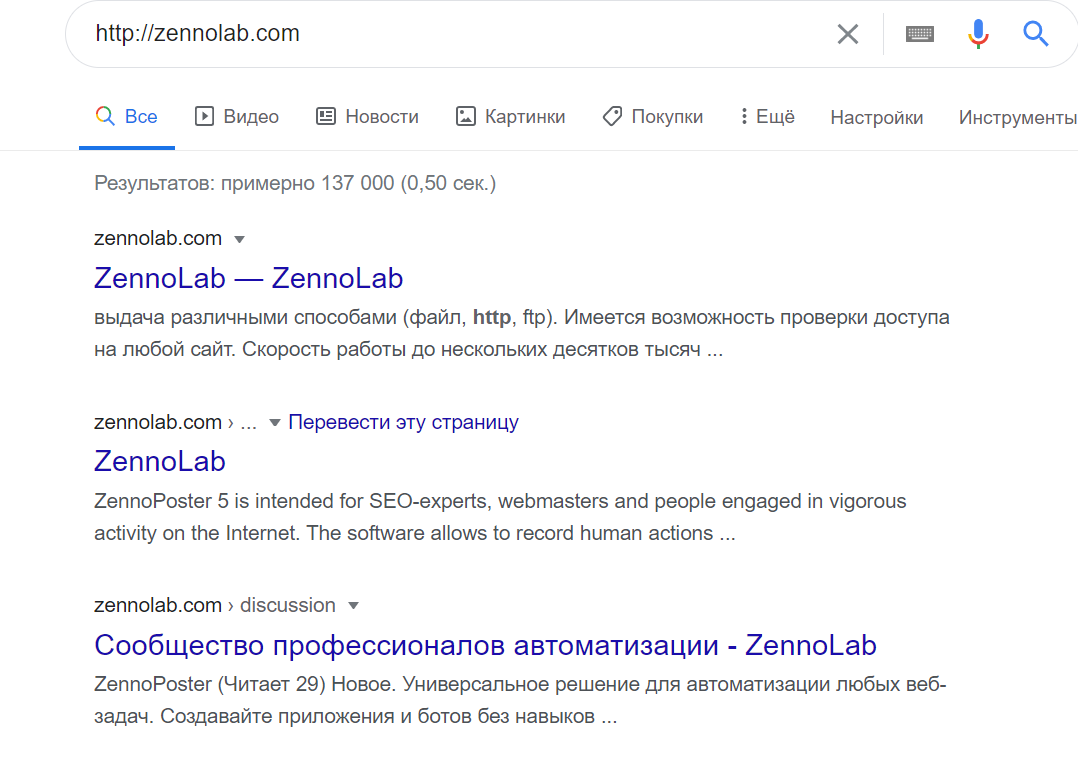Open the on-screen keyboard icon
This screenshot has width=1078, height=777.
point(919,34)
